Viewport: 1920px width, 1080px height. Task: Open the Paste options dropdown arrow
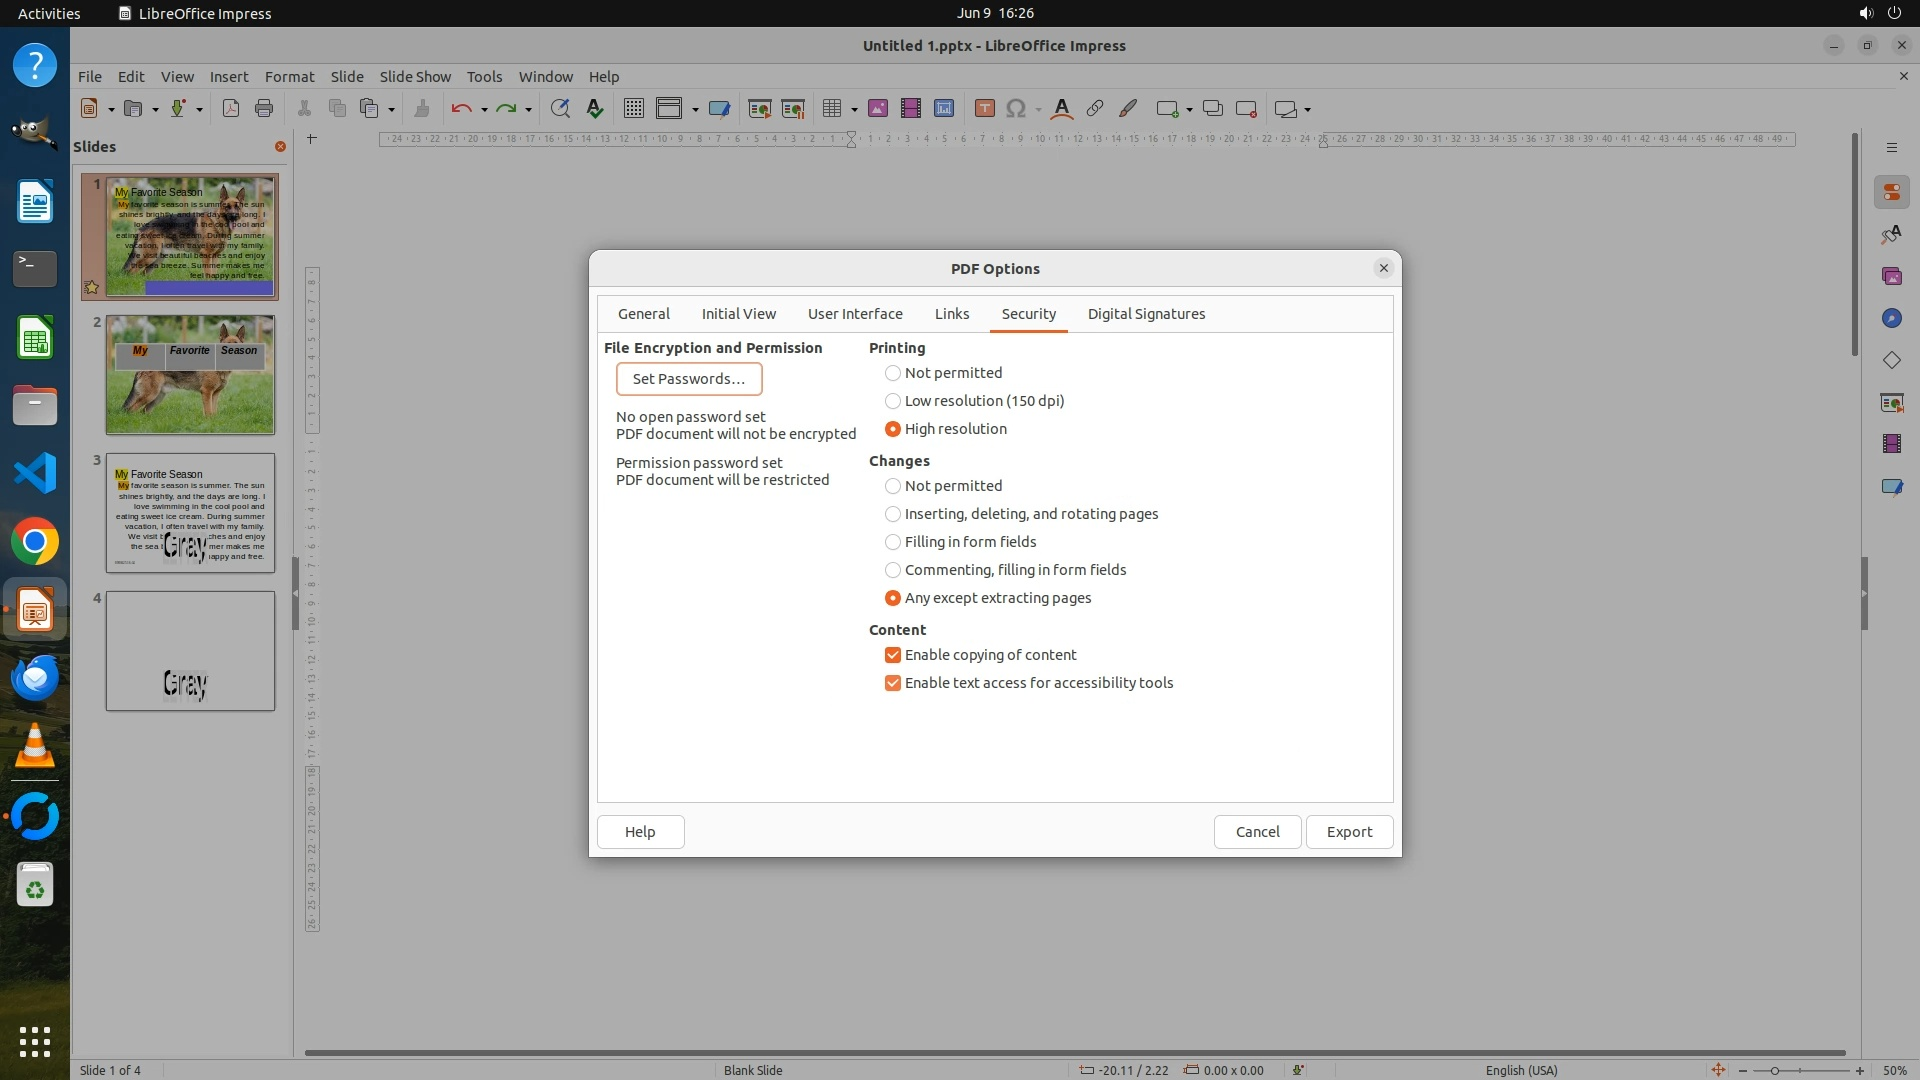click(391, 110)
